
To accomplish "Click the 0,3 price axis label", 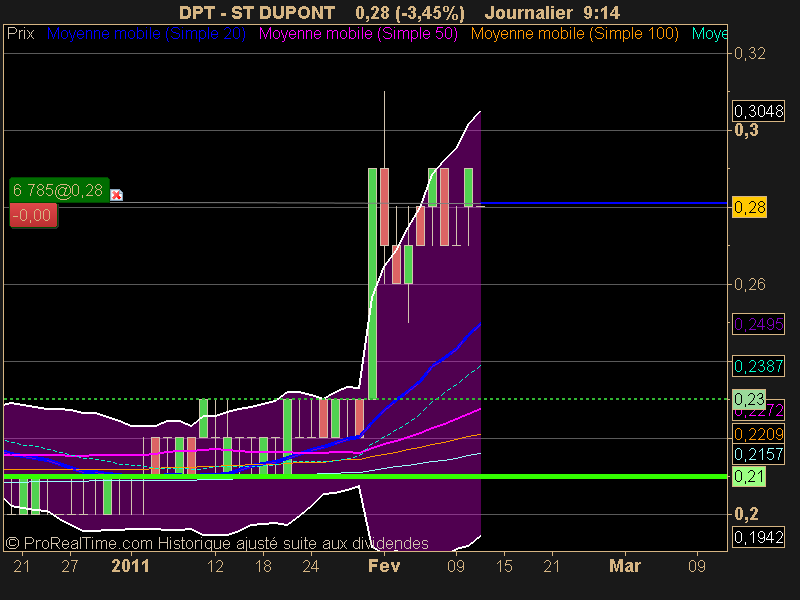I will [746, 130].
